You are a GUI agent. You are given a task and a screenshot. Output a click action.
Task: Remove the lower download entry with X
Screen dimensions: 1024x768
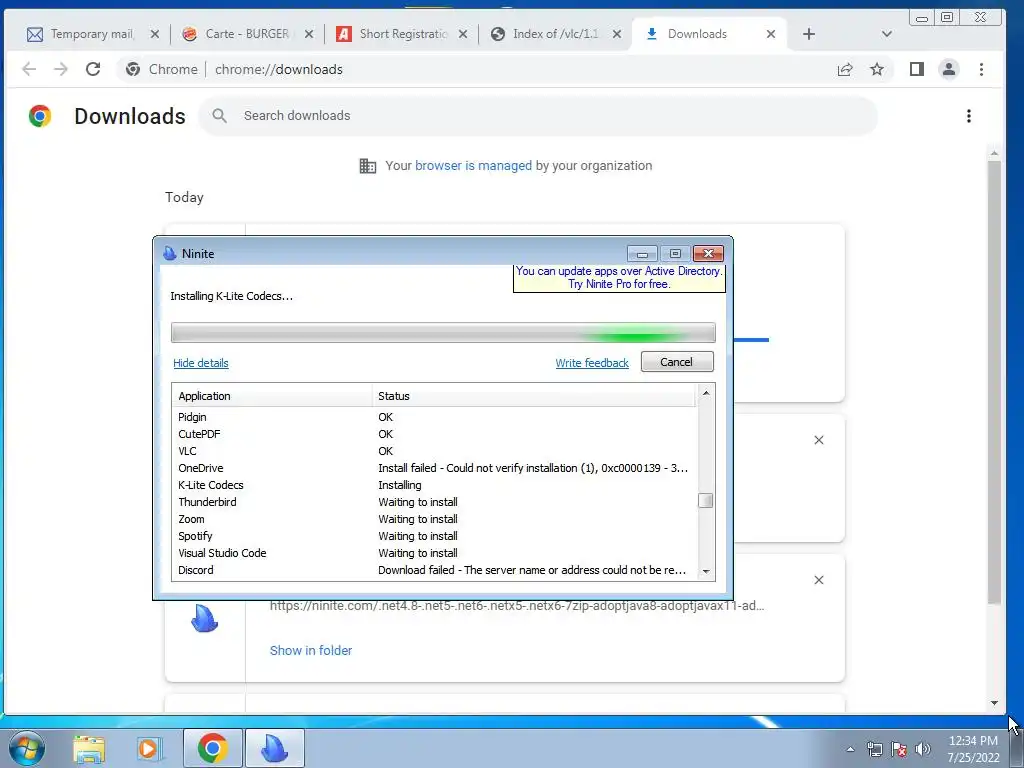tap(819, 580)
